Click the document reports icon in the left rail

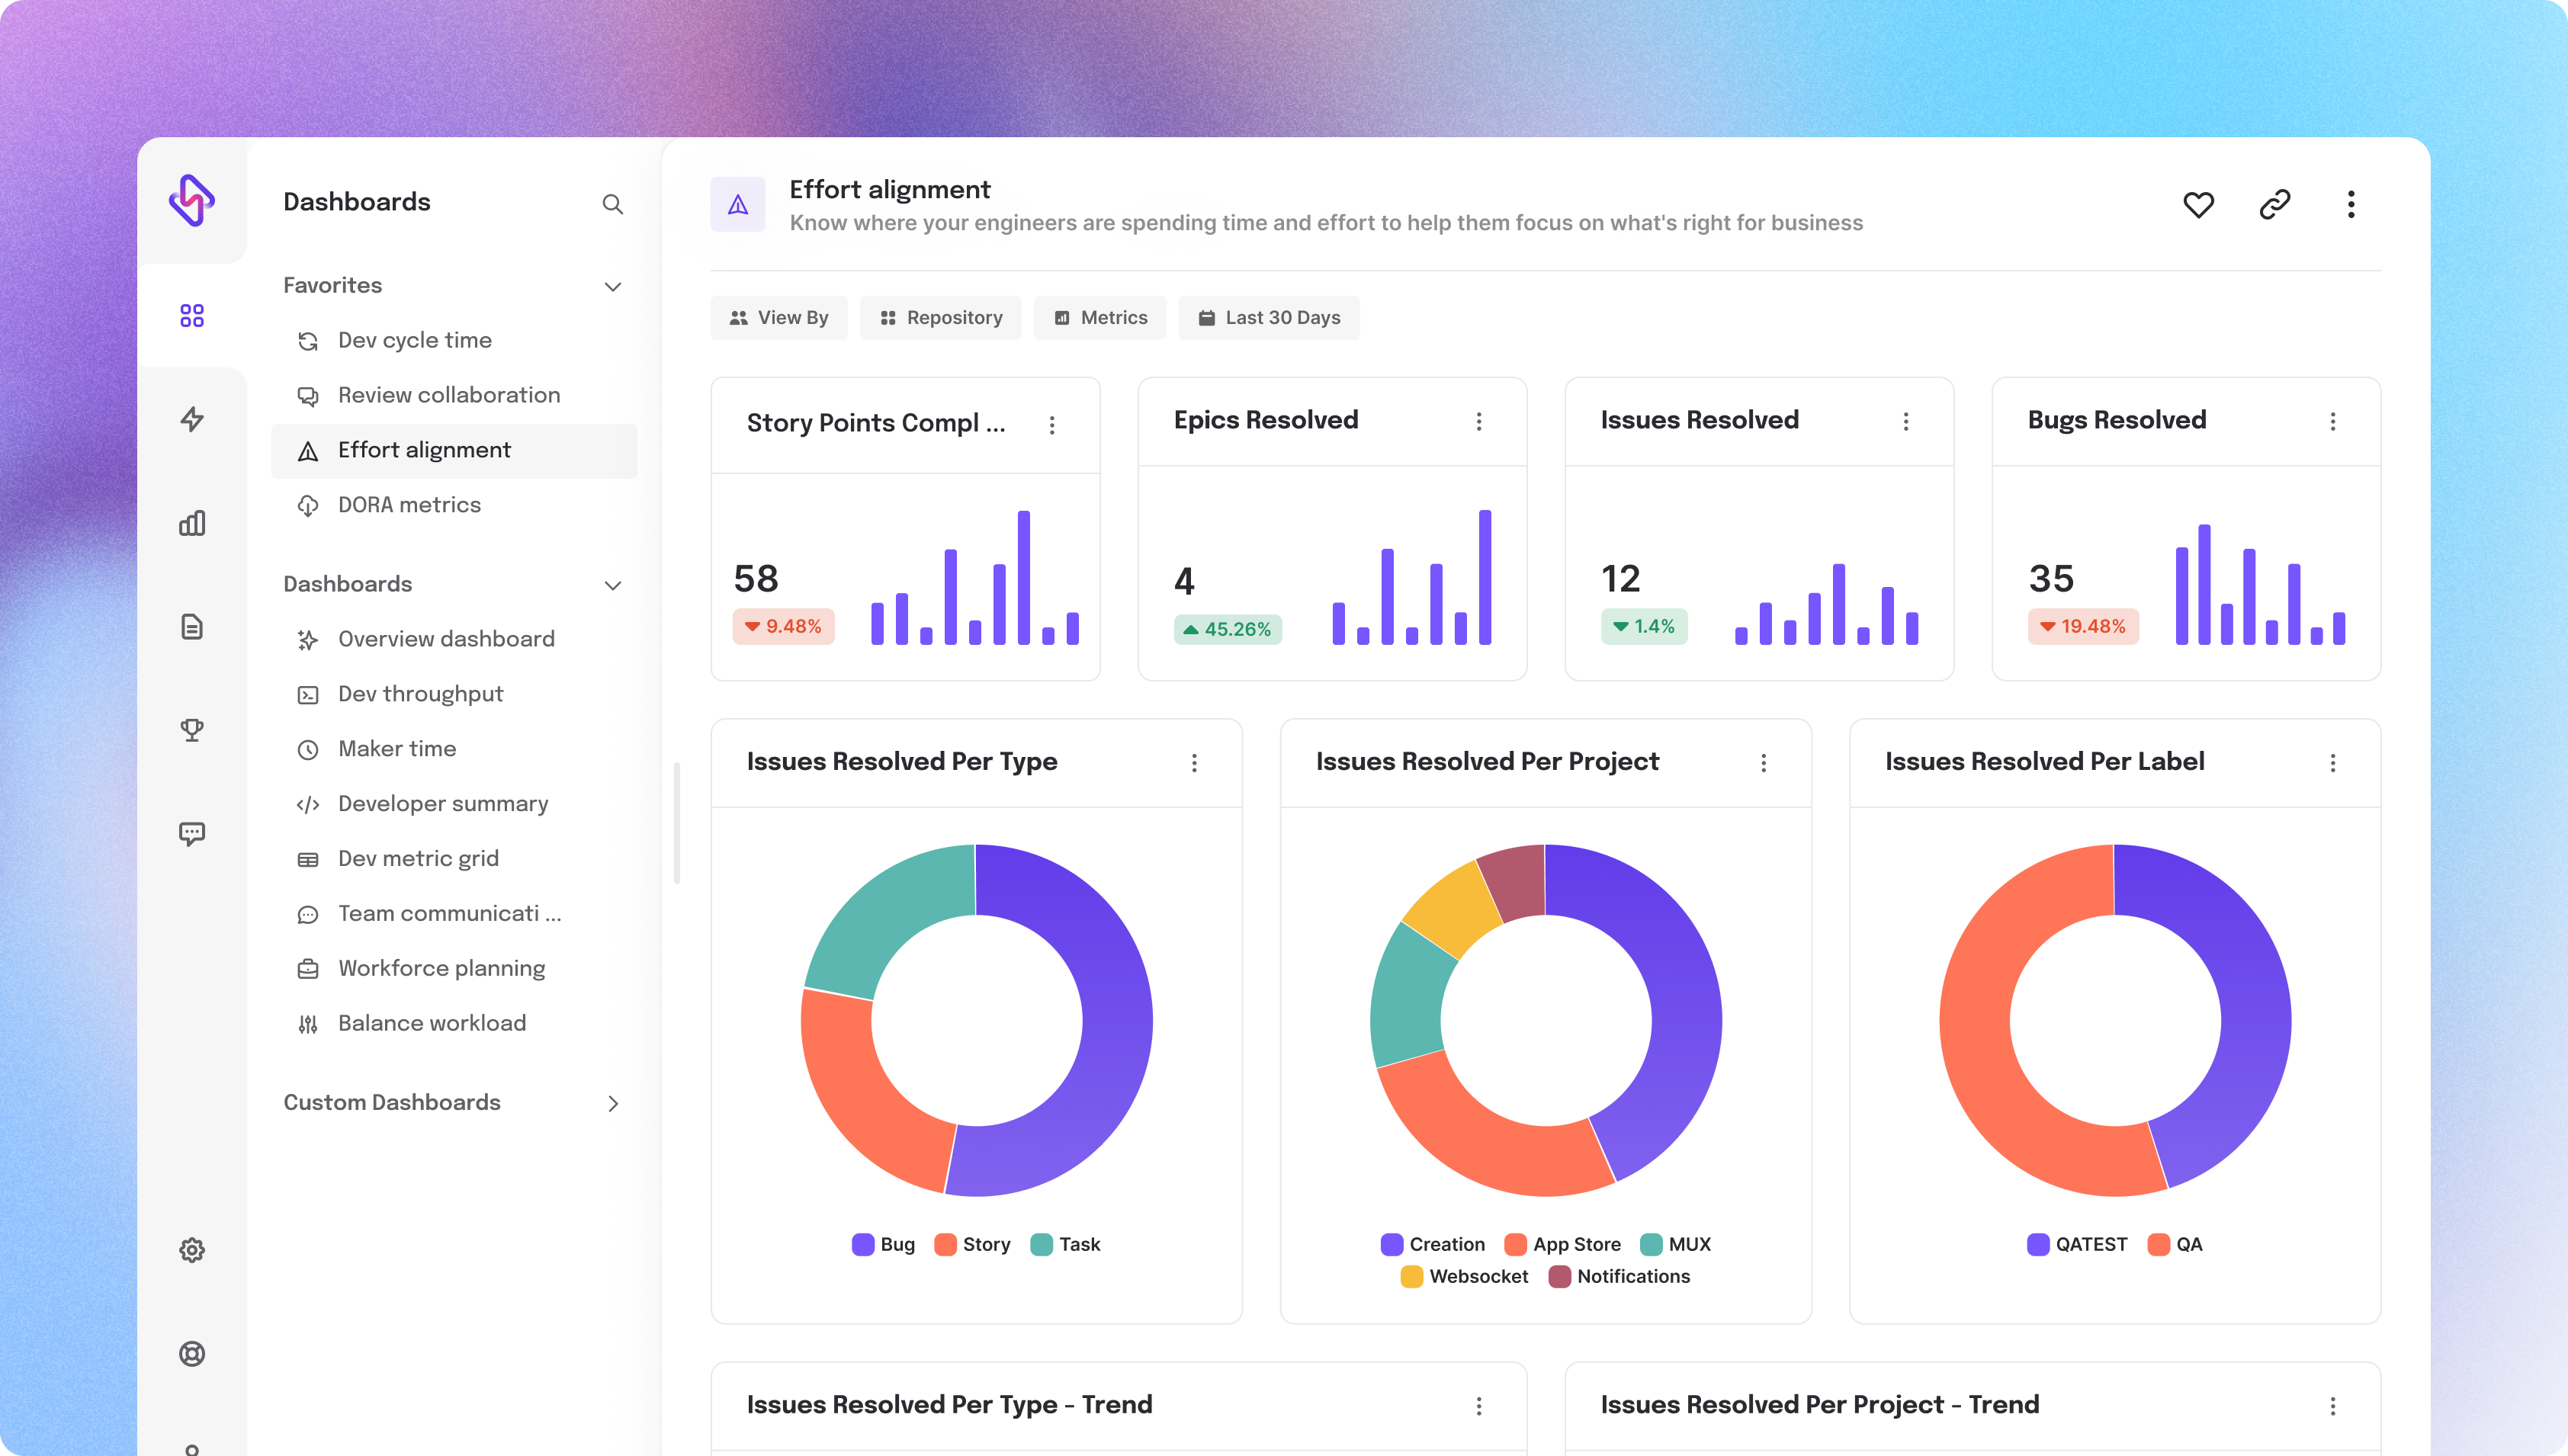click(x=192, y=627)
